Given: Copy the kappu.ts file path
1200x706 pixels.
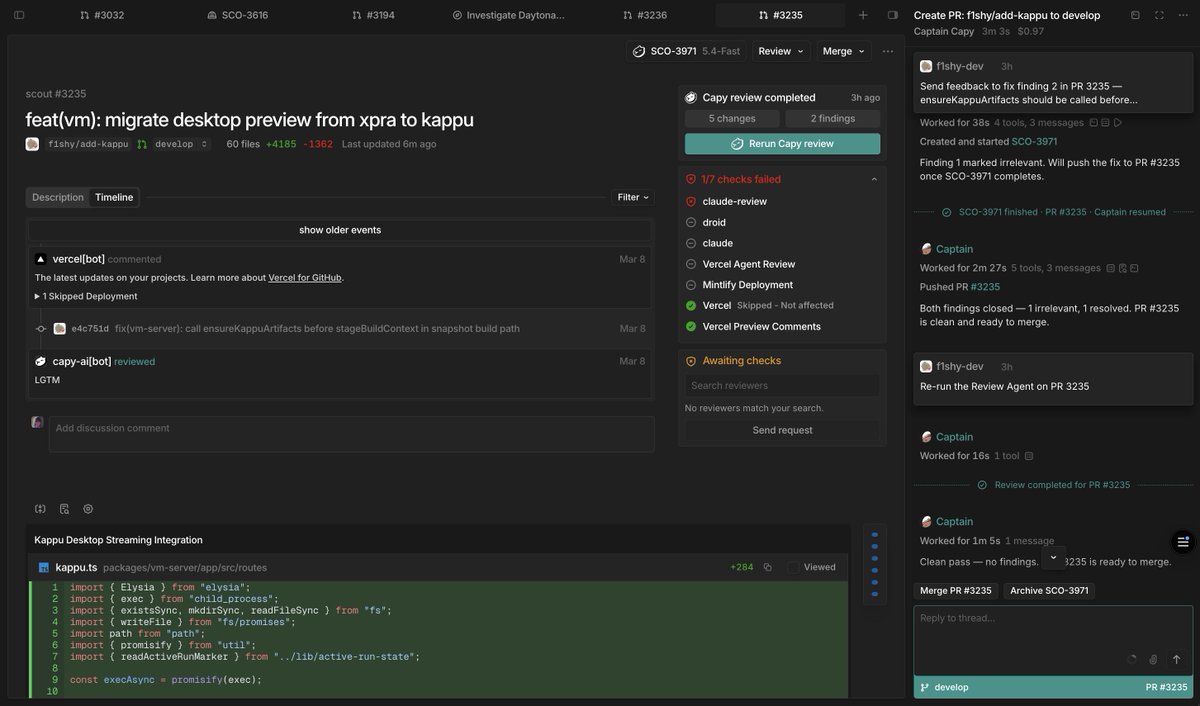Looking at the screenshot, I should (768, 567).
